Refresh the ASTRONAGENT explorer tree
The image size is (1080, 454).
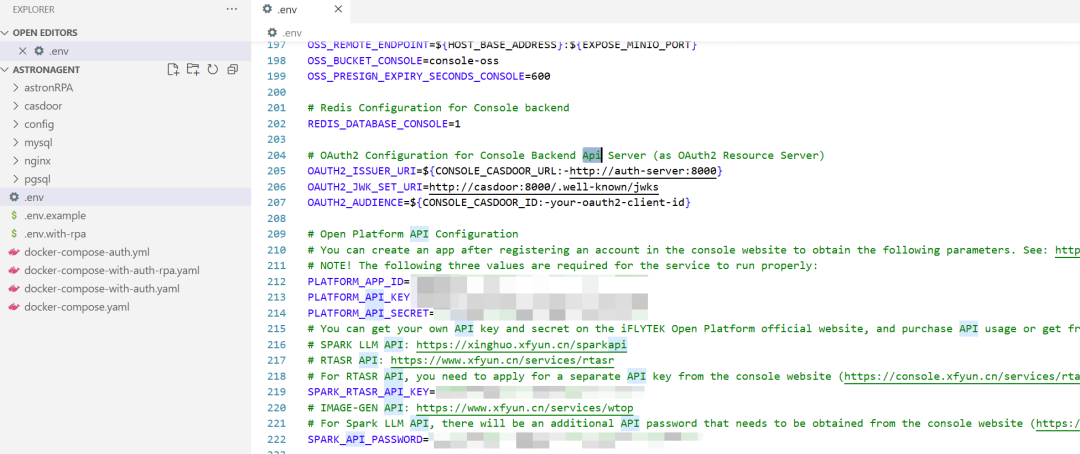213,69
